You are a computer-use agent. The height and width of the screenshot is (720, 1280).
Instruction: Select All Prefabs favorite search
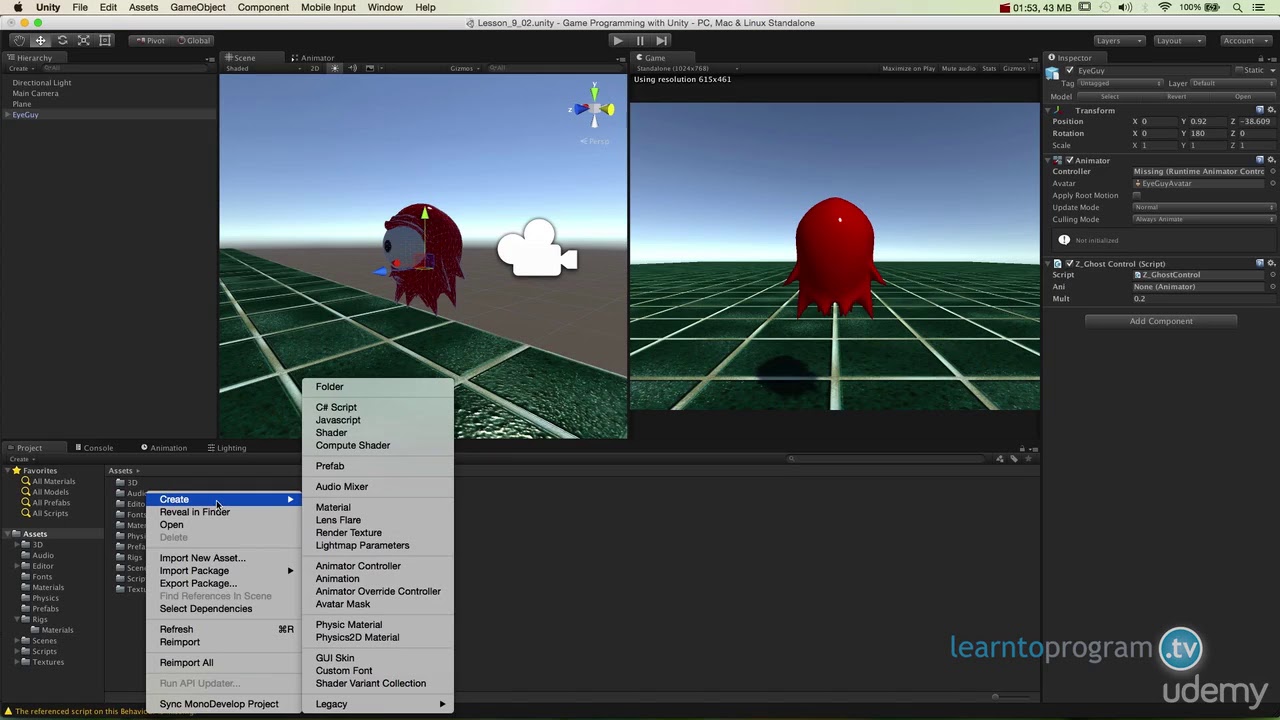[50, 503]
